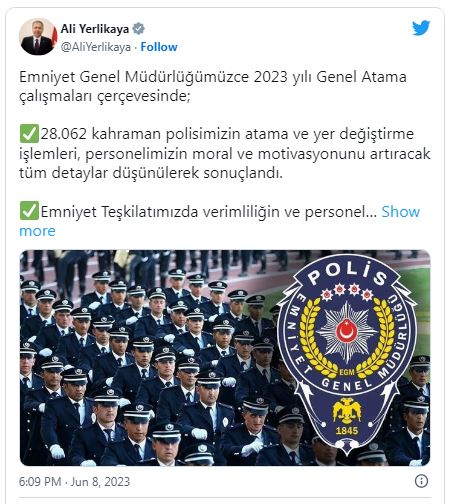This screenshot has height=504, width=456.
Task: Click the 'Emniyet Teşkilatımızda verimliliğin' line
Action: coord(209,211)
